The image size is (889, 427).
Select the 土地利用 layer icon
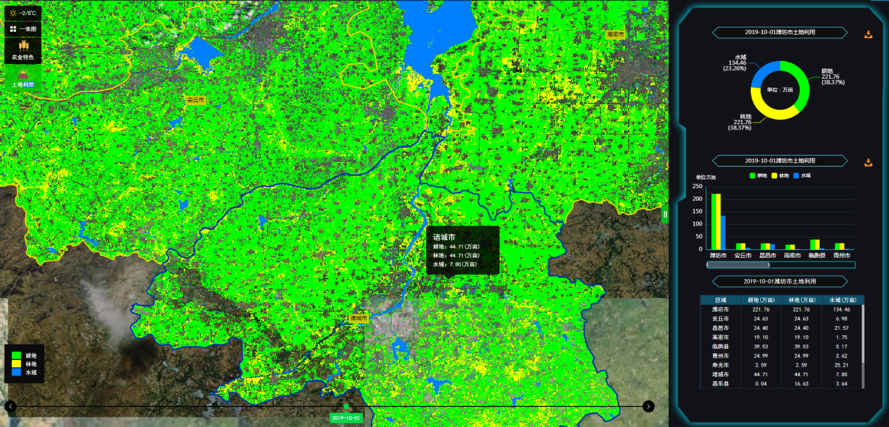click(x=21, y=76)
